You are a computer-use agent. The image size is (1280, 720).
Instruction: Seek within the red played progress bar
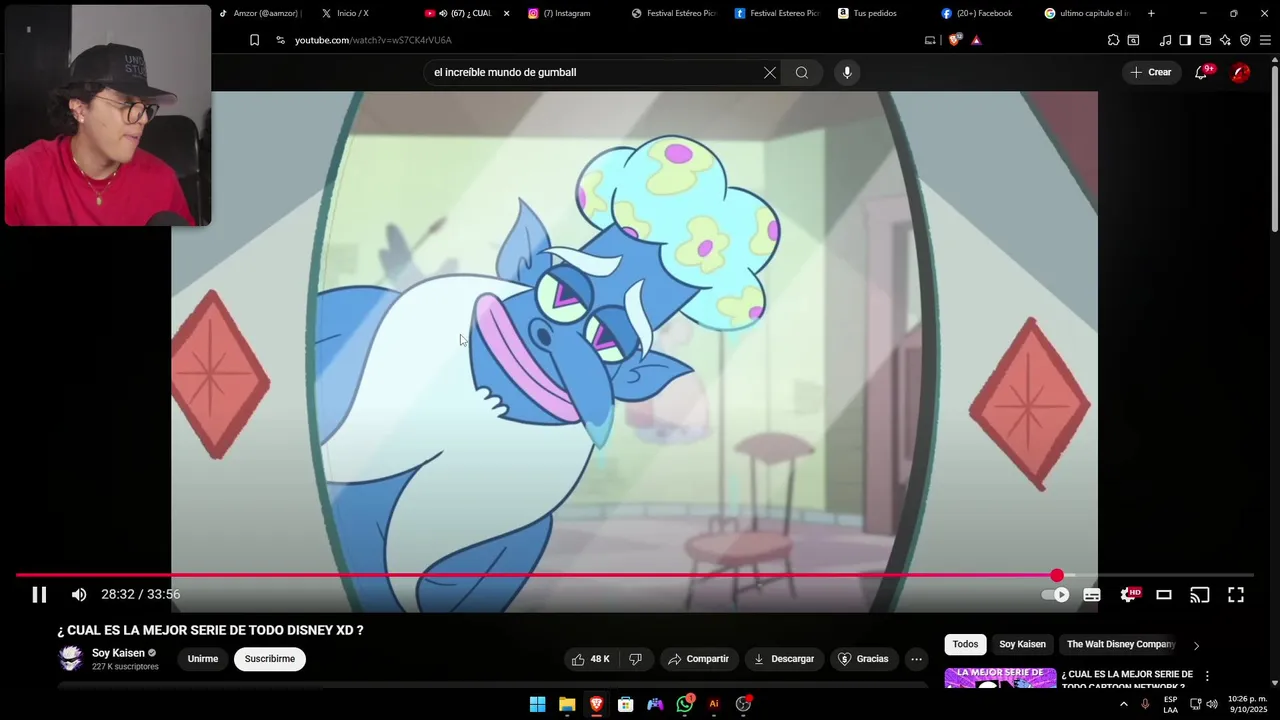click(536, 575)
